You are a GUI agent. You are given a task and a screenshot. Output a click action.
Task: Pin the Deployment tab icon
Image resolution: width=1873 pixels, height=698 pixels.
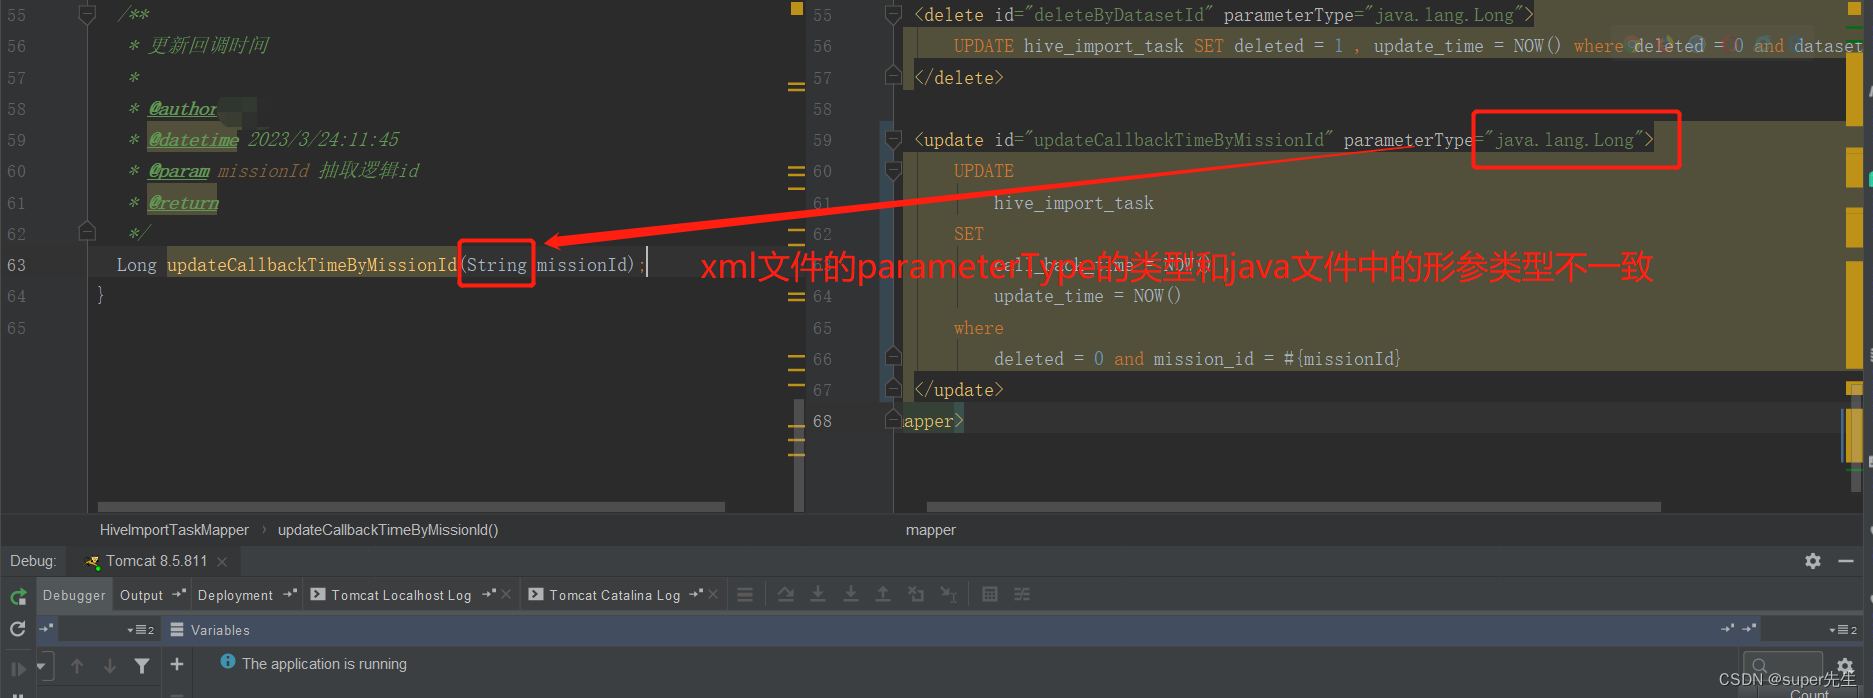[x=290, y=594]
